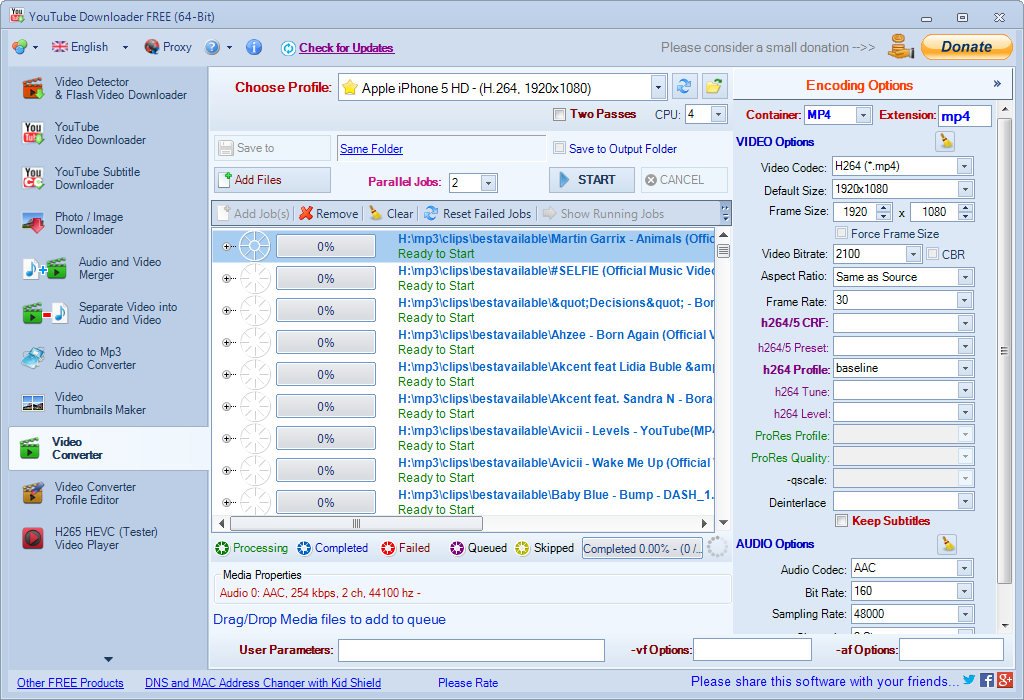Click the Donate button
The width and height of the screenshot is (1024, 700).
click(x=967, y=47)
